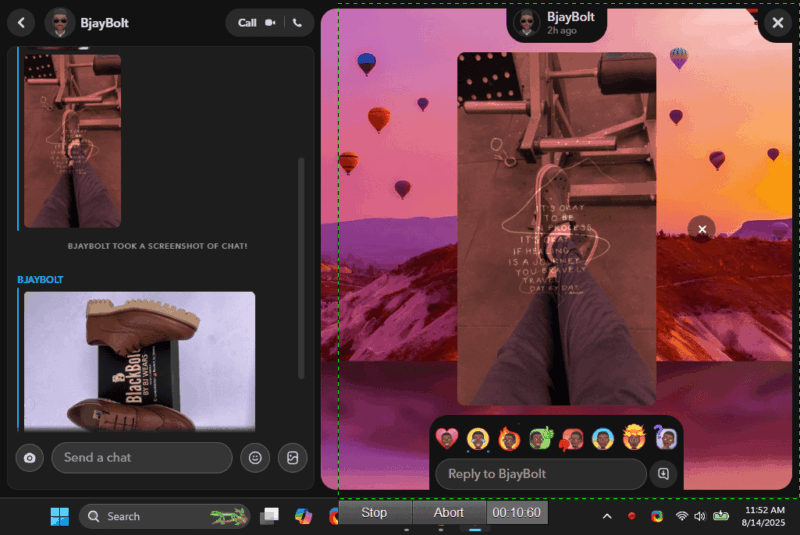Click the volume speaker tray icon
800x535 pixels.
point(699,516)
